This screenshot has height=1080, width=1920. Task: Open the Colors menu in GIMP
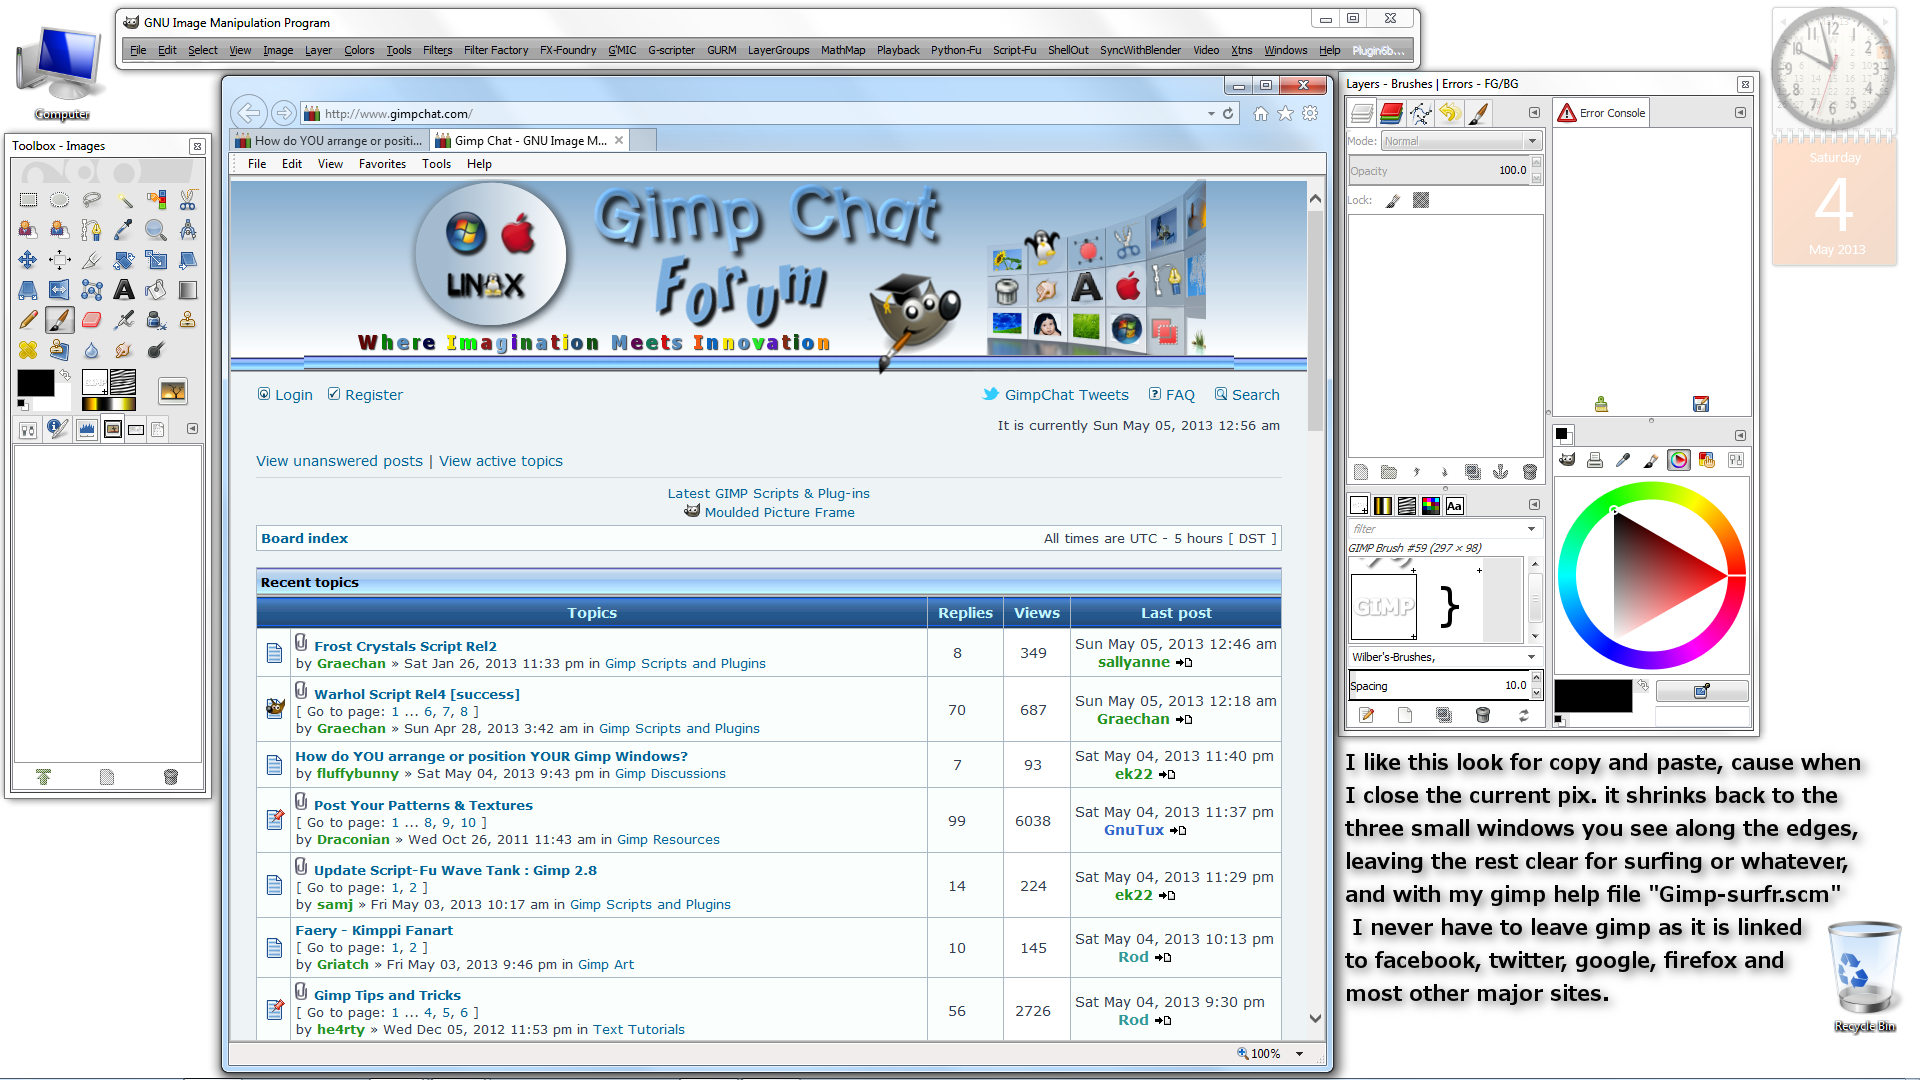coord(359,50)
